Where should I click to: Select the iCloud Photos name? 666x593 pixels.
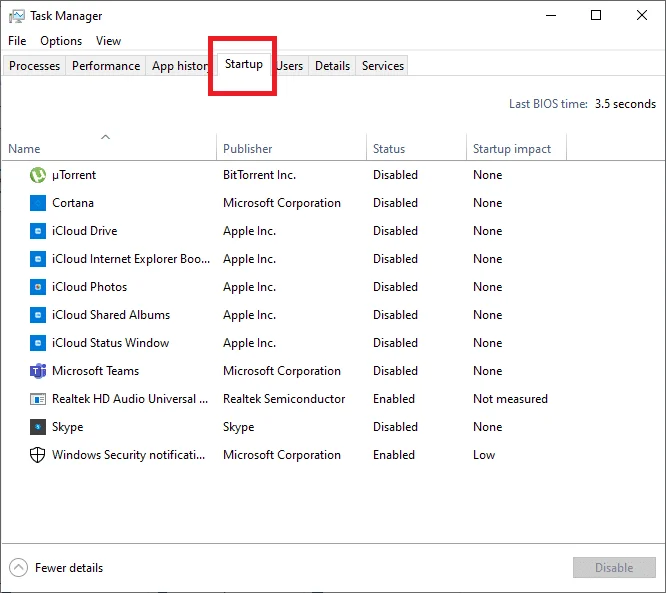pos(89,287)
